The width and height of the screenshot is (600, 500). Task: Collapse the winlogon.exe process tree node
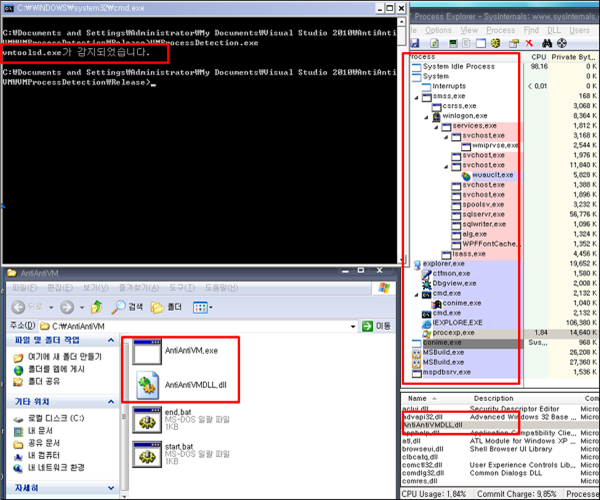click(x=426, y=117)
